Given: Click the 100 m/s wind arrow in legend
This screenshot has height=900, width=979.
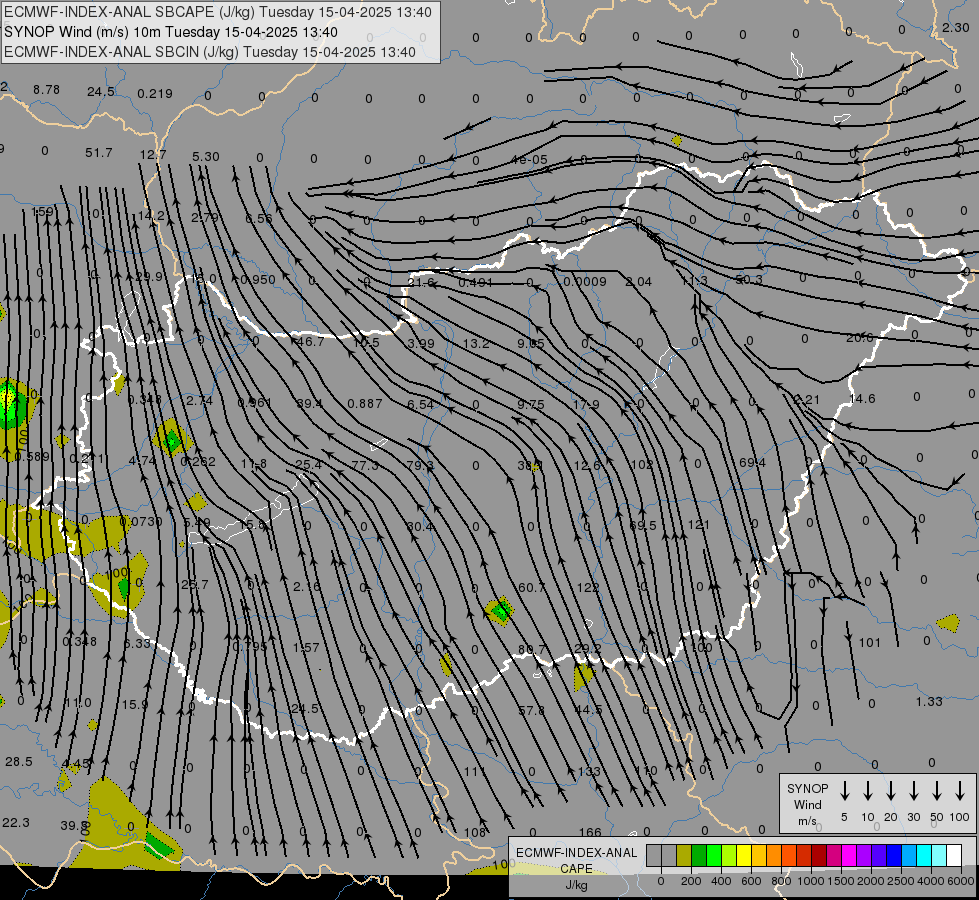Looking at the screenshot, I should (x=960, y=791).
